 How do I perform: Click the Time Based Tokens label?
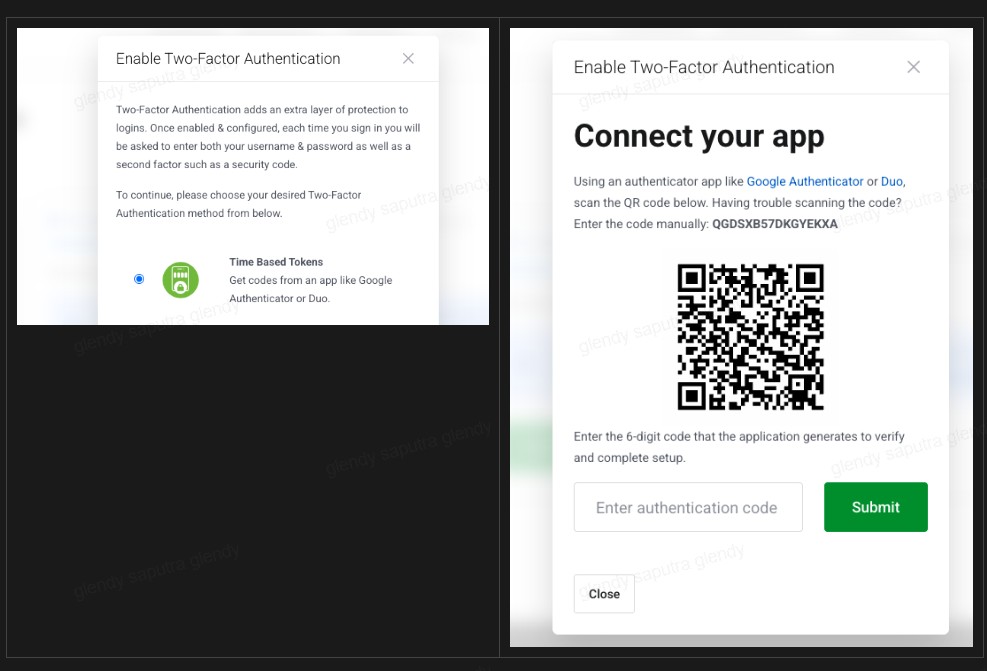coord(276,262)
